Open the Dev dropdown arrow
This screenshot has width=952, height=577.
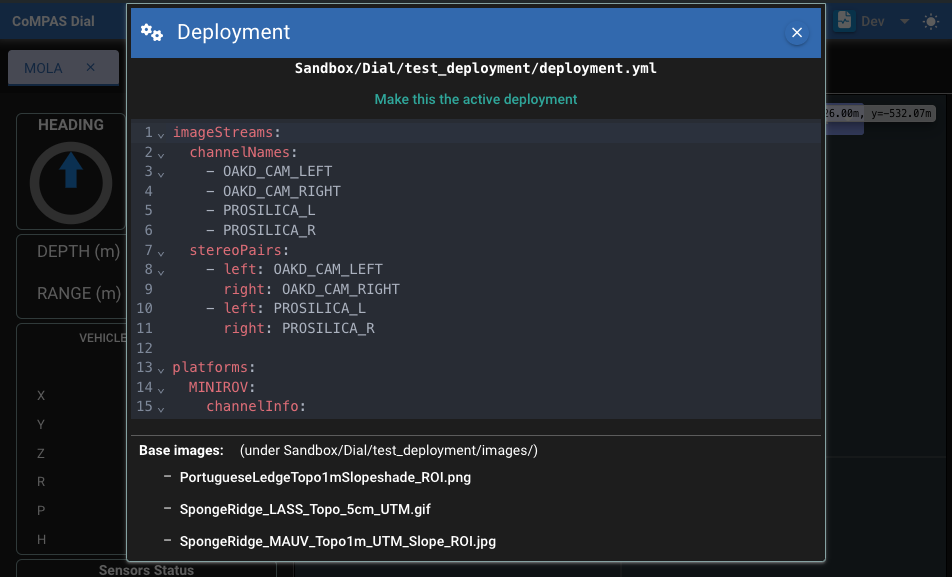[904, 21]
